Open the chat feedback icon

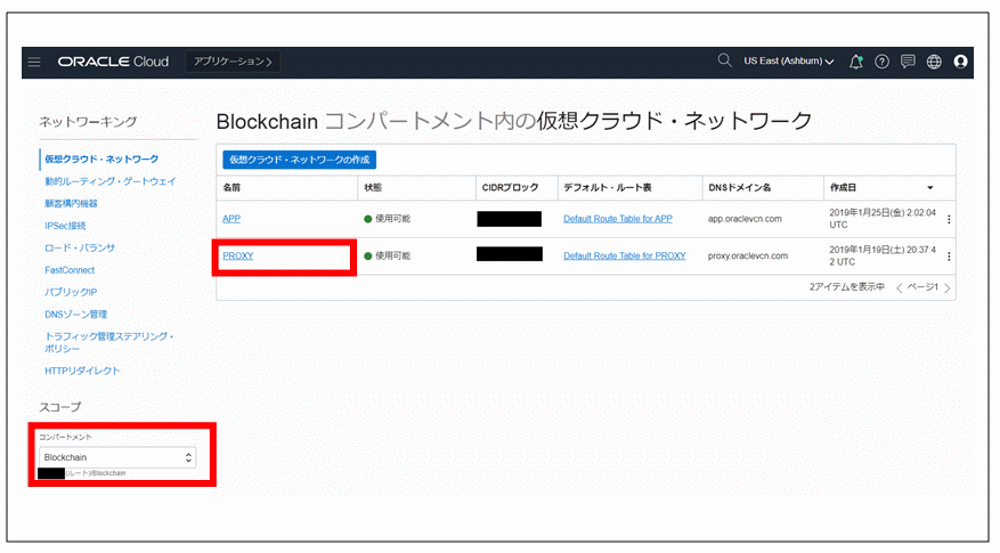(908, 62)
